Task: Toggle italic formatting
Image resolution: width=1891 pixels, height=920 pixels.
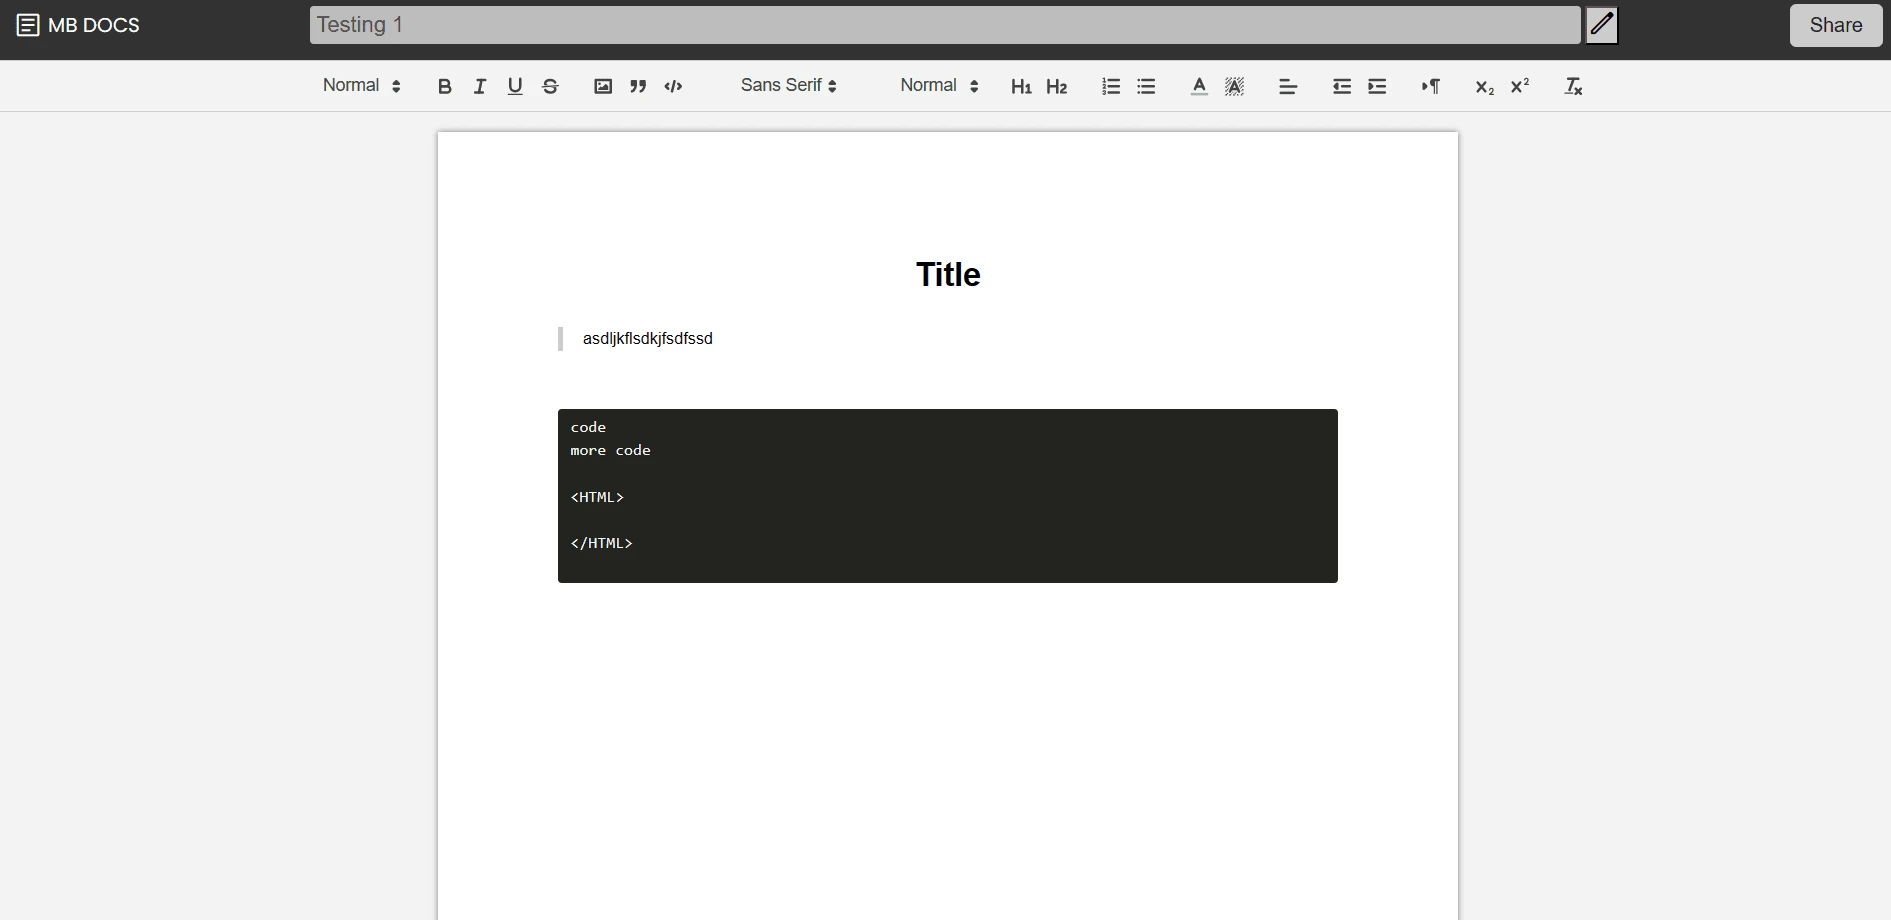Action: (x=480, y=86)
